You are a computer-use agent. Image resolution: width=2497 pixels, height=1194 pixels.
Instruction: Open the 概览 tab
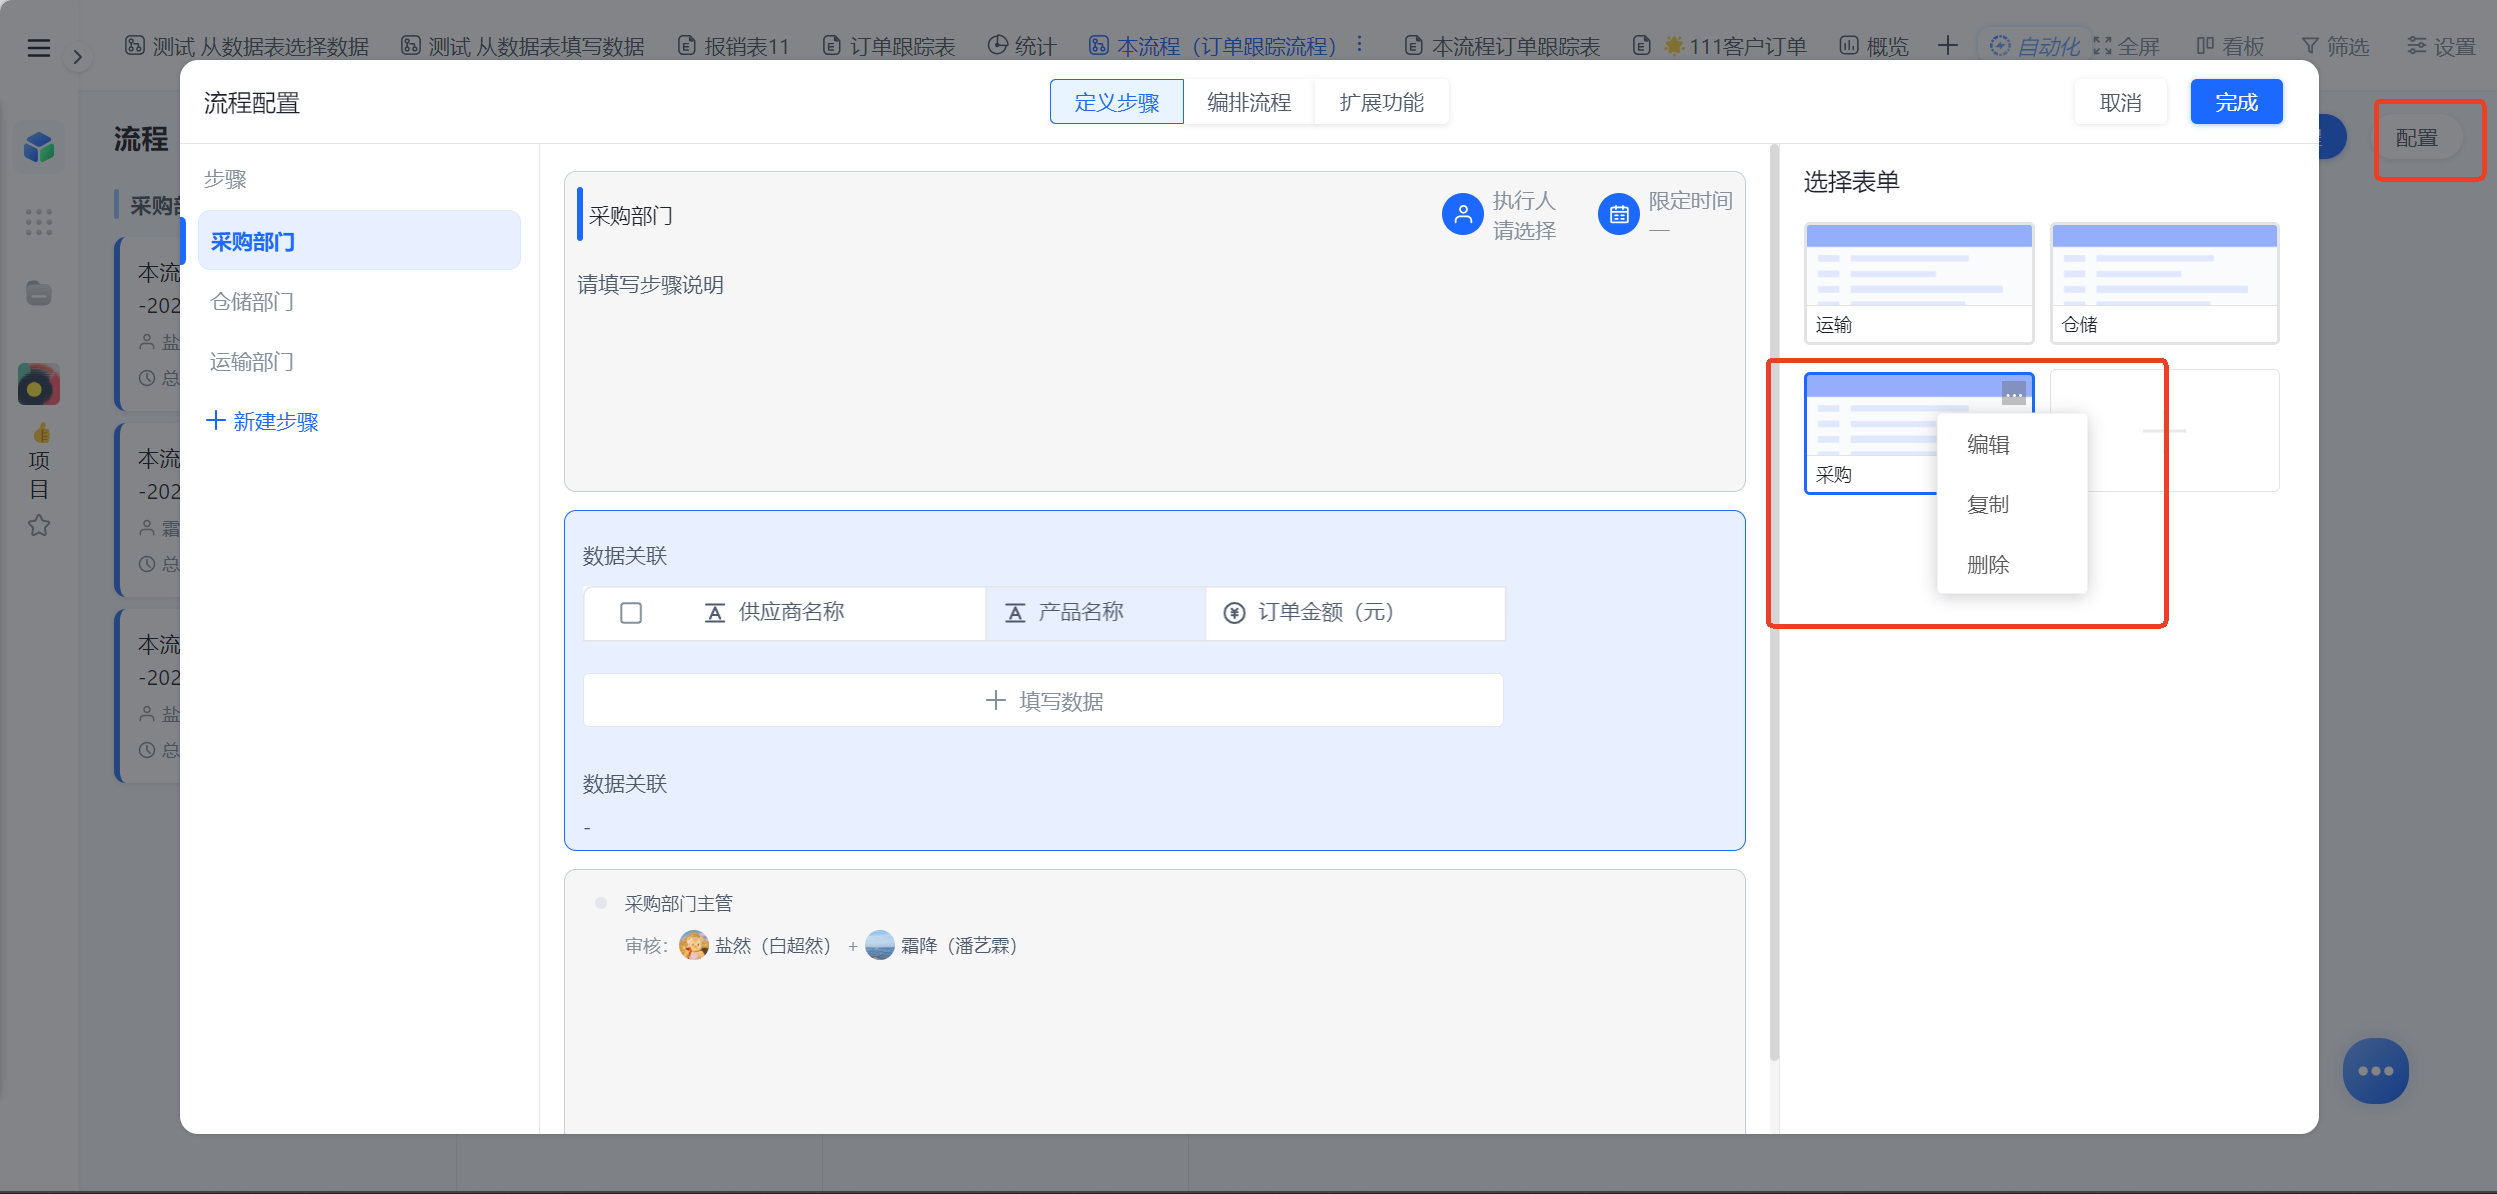point(1874,46)
